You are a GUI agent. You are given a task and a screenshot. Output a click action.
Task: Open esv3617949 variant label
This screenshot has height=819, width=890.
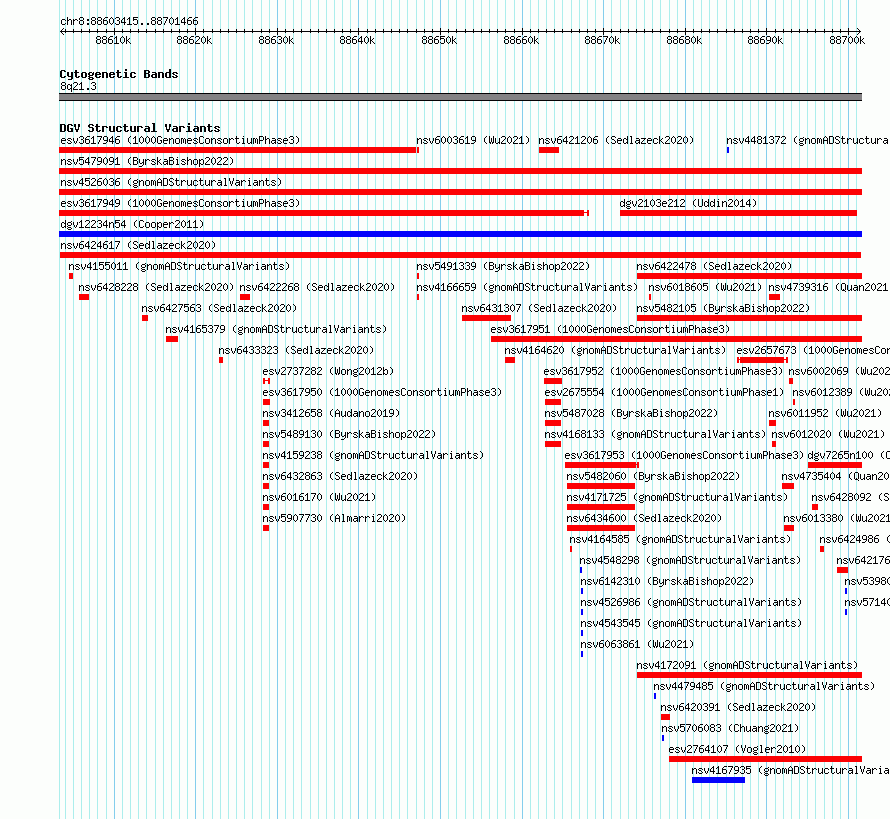coord(180,203)
